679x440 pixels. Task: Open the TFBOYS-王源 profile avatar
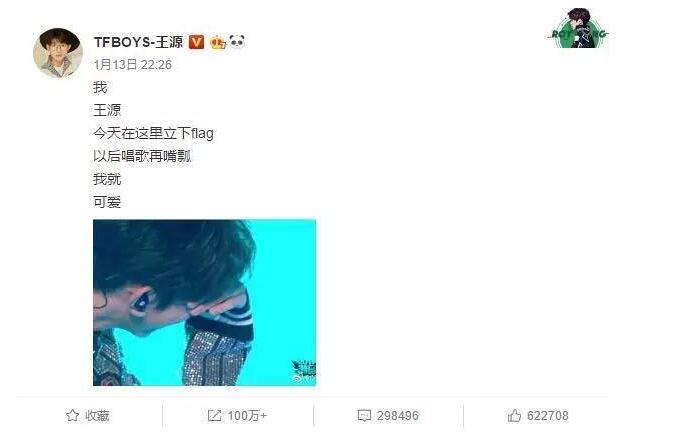pyautogui.click(x=58, y=53)
